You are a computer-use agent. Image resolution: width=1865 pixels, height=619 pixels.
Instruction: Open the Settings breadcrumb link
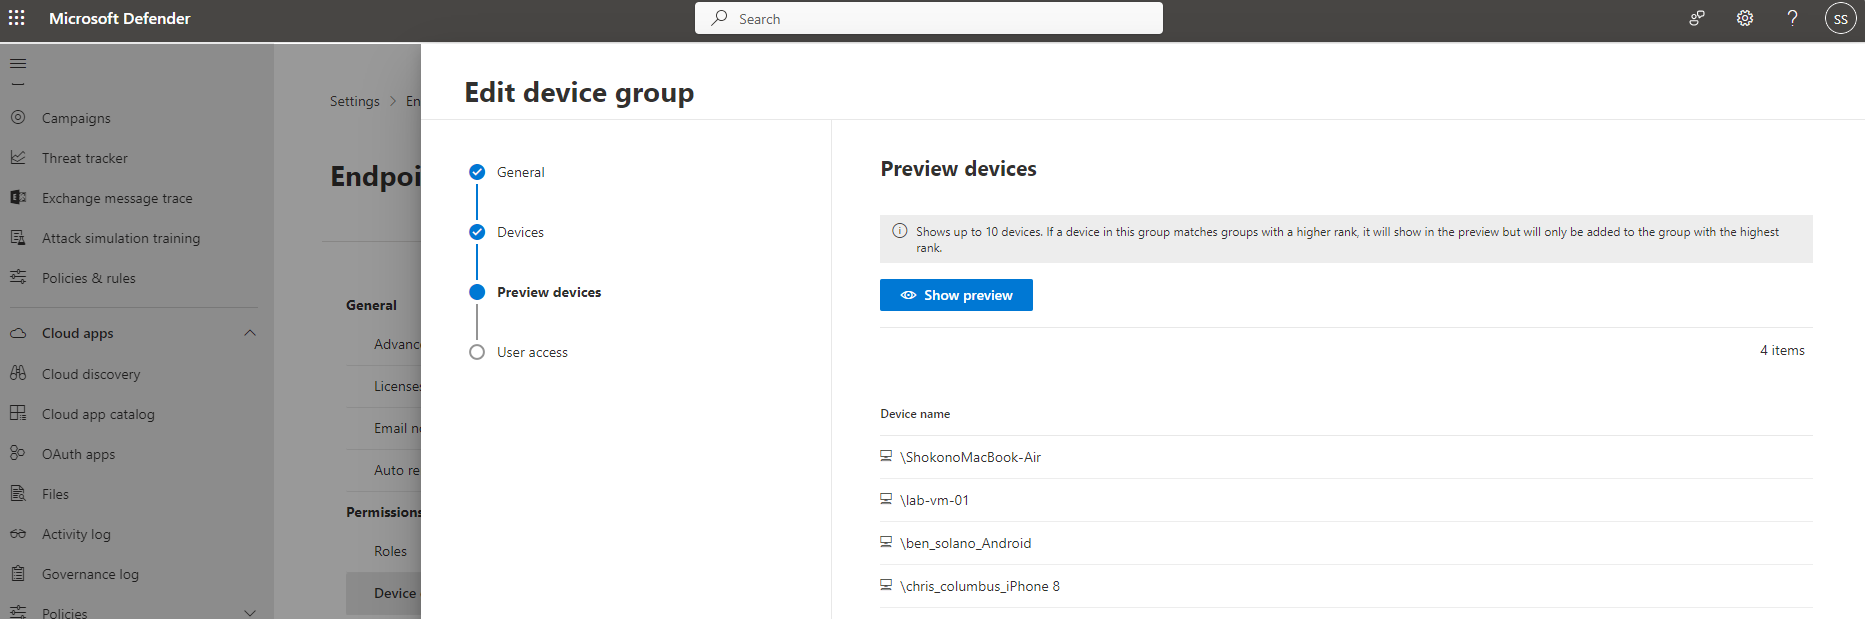click(x=355, y=101)
